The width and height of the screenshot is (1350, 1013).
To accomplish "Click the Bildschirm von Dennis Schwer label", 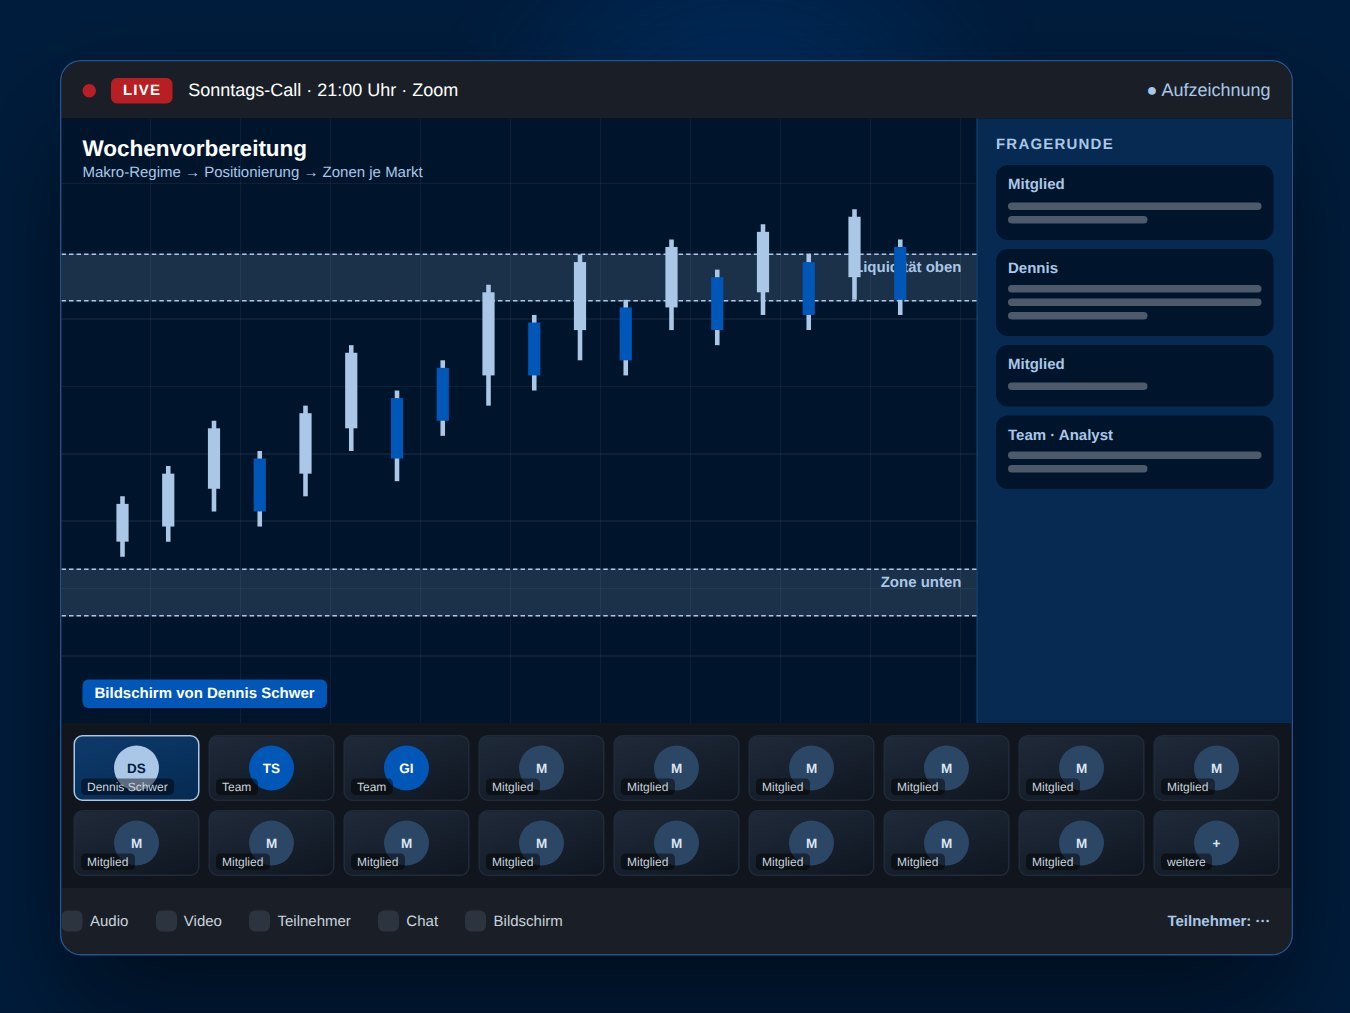I will pos(204,693).
